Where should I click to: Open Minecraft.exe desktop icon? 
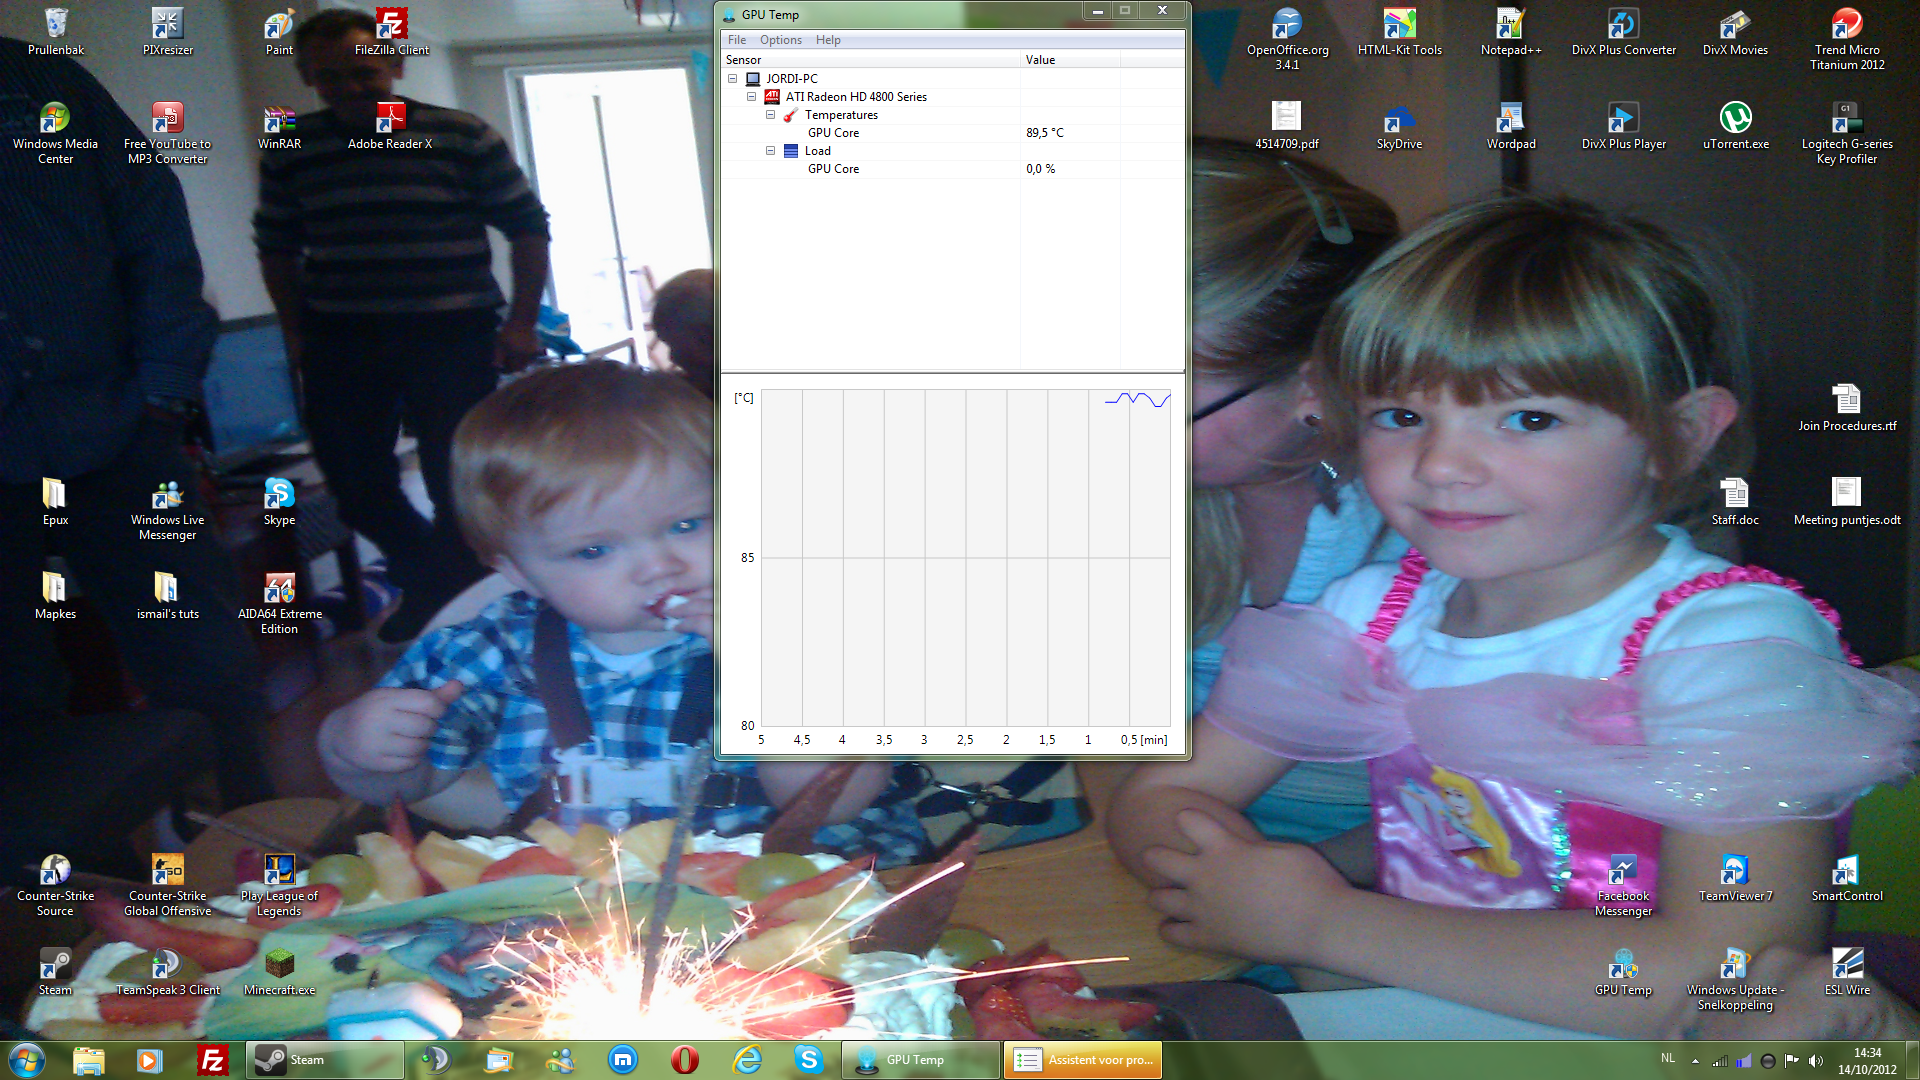coord(279,971)
